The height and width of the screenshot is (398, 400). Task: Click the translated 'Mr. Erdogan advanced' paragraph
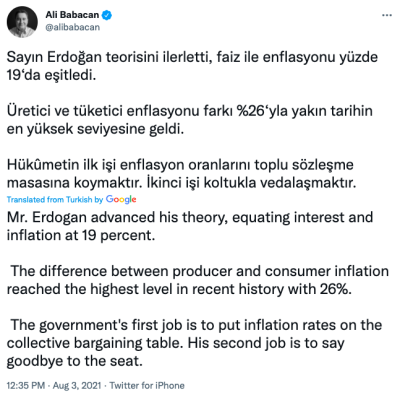pyautogui.click(x=190, y=226)
